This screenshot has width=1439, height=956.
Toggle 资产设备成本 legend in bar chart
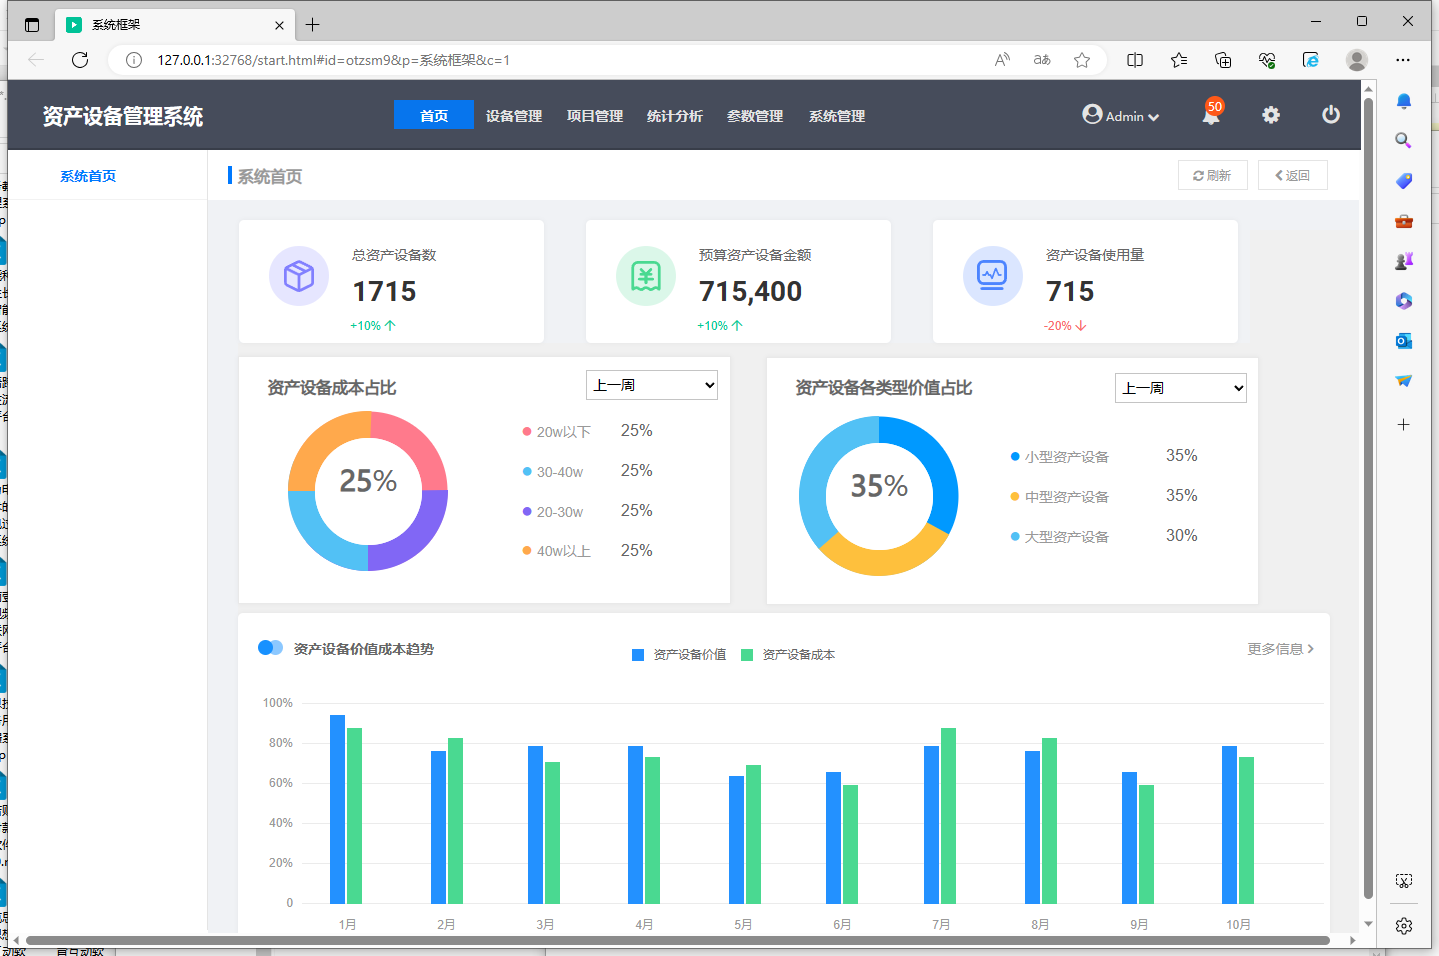(788, 655)
